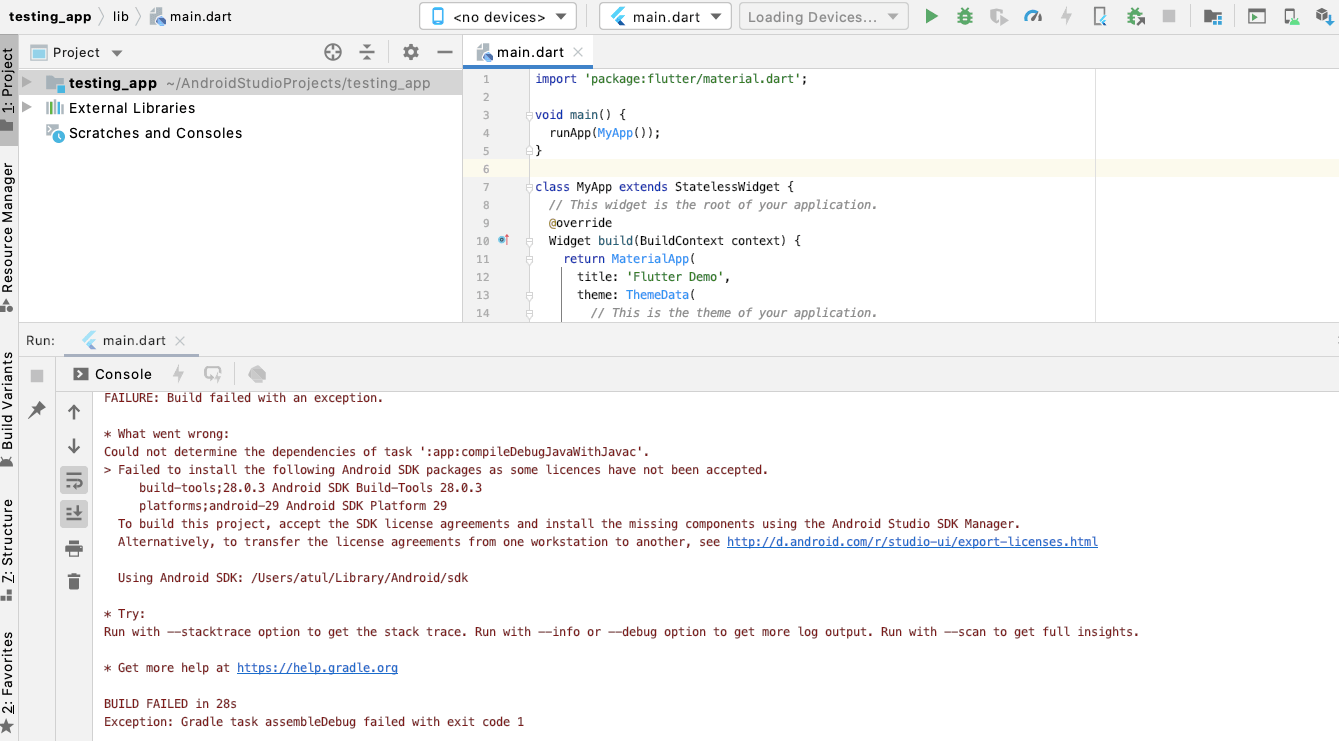Open Z: Structure side tab
The width and height of the screenshot is (1339, 741).
8,551
